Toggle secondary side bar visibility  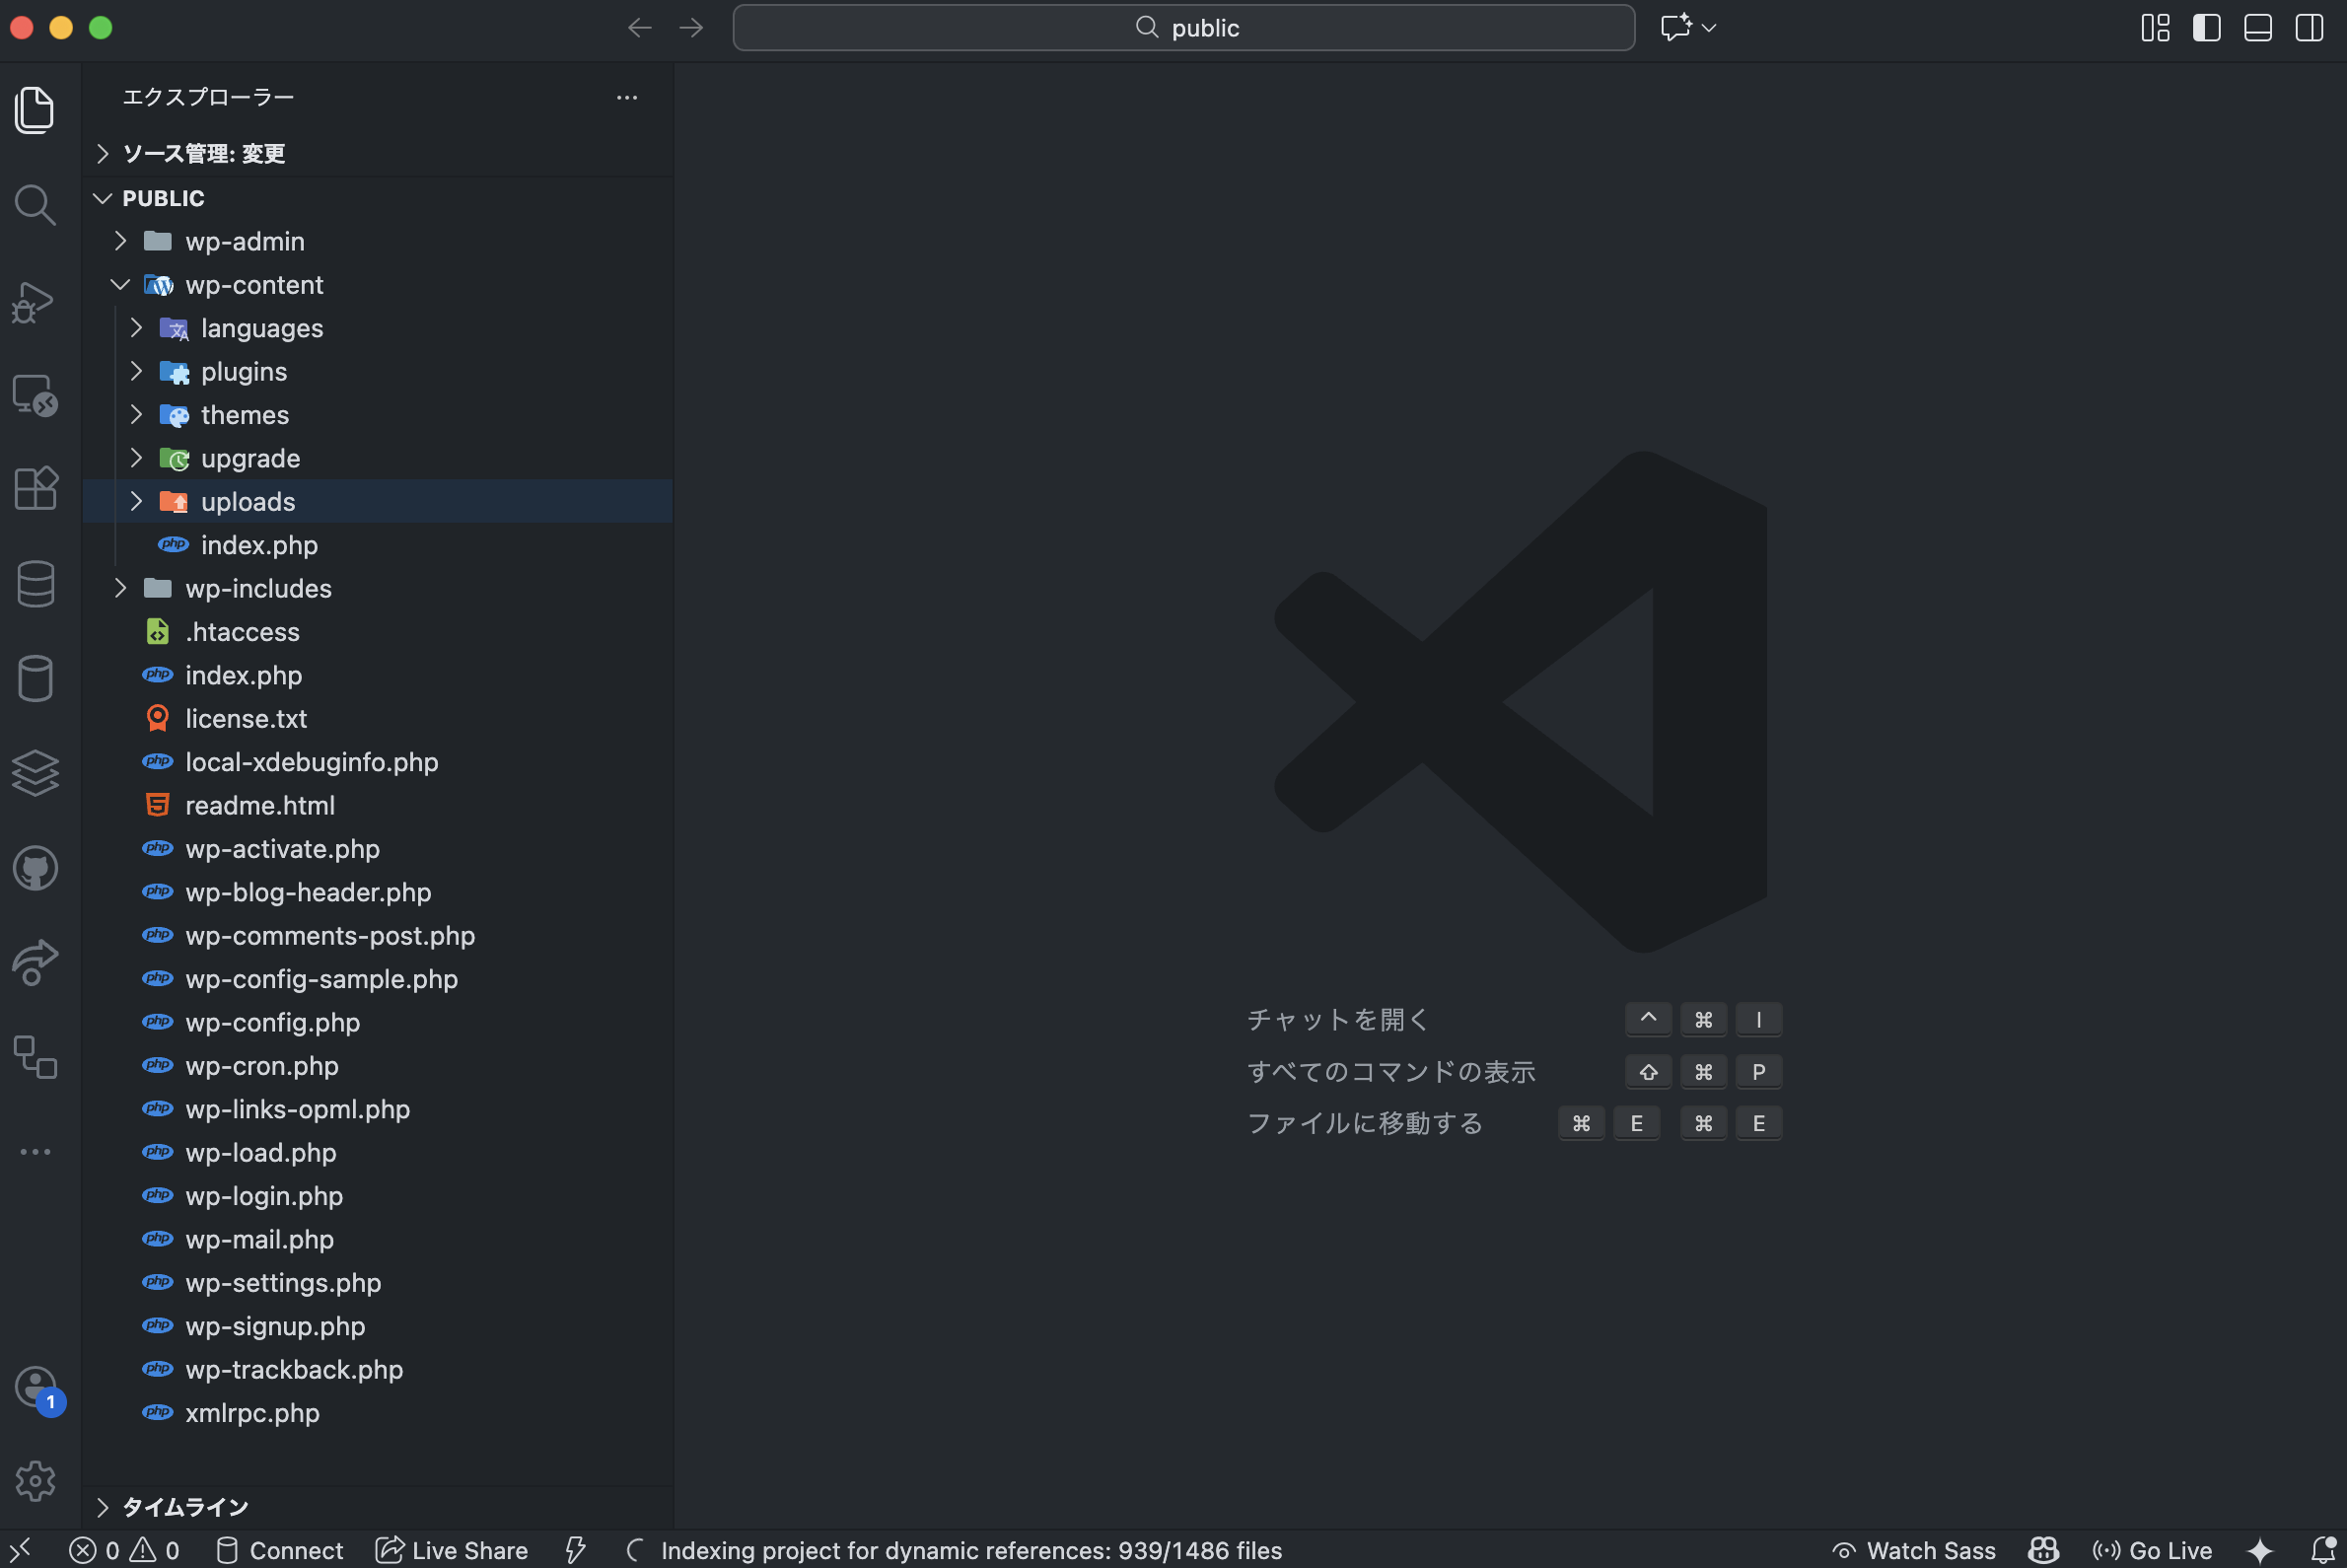tap(2309, 28)
